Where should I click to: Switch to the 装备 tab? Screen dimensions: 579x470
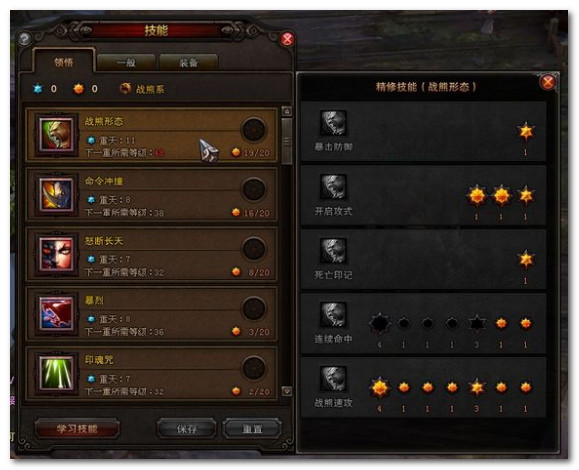click(189, 62)
